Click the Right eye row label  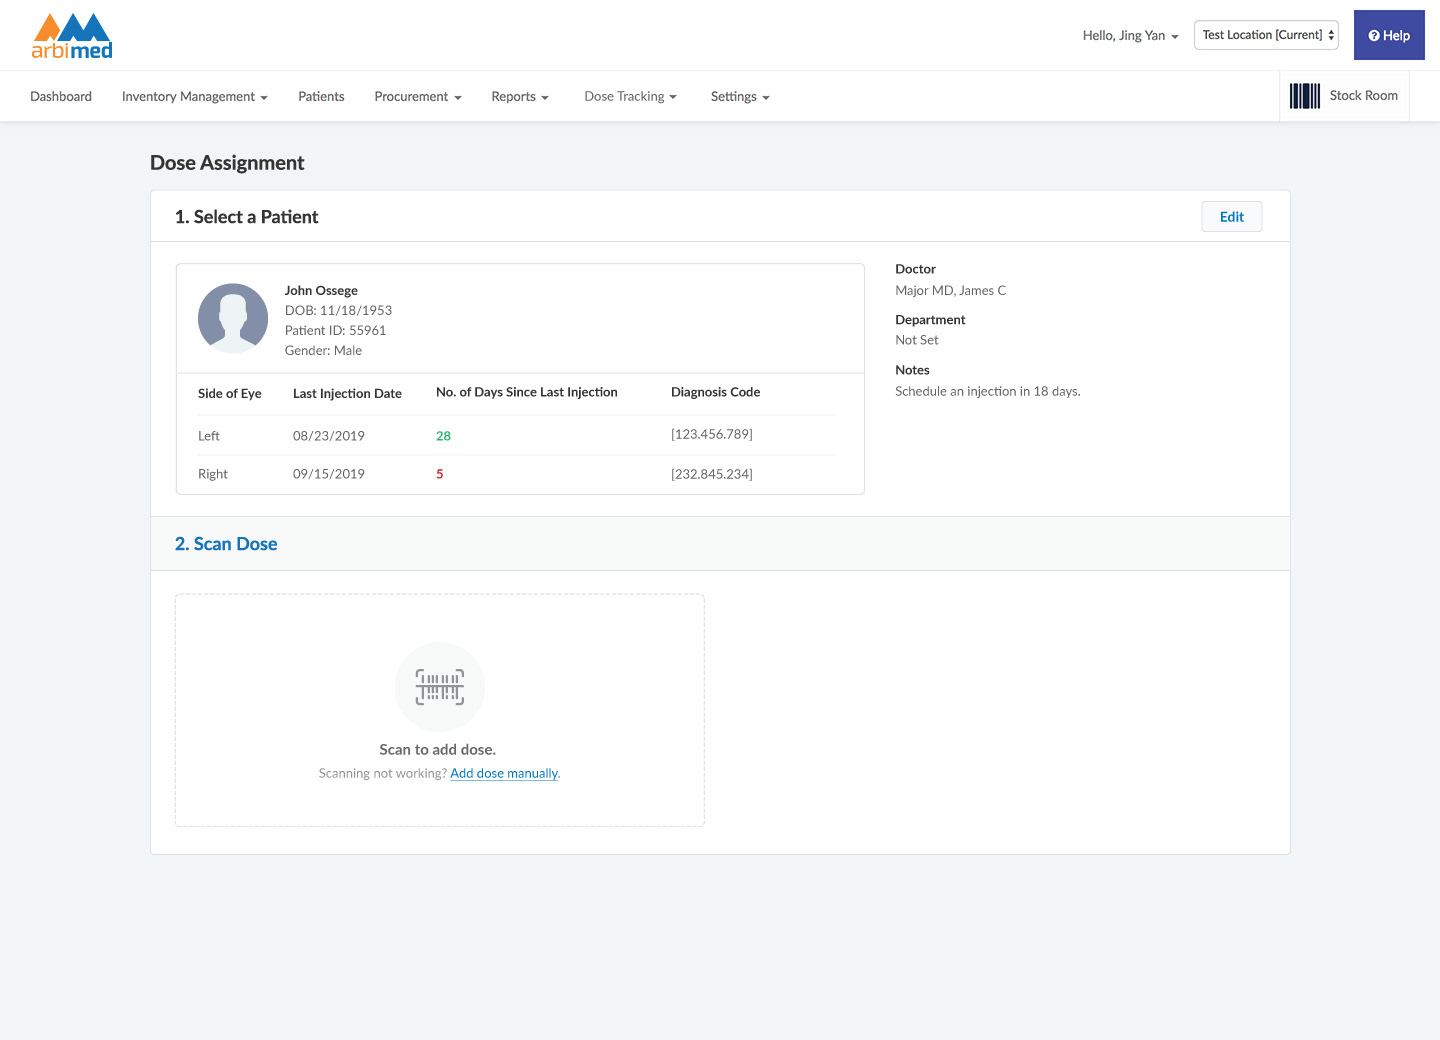pos(213,474)
